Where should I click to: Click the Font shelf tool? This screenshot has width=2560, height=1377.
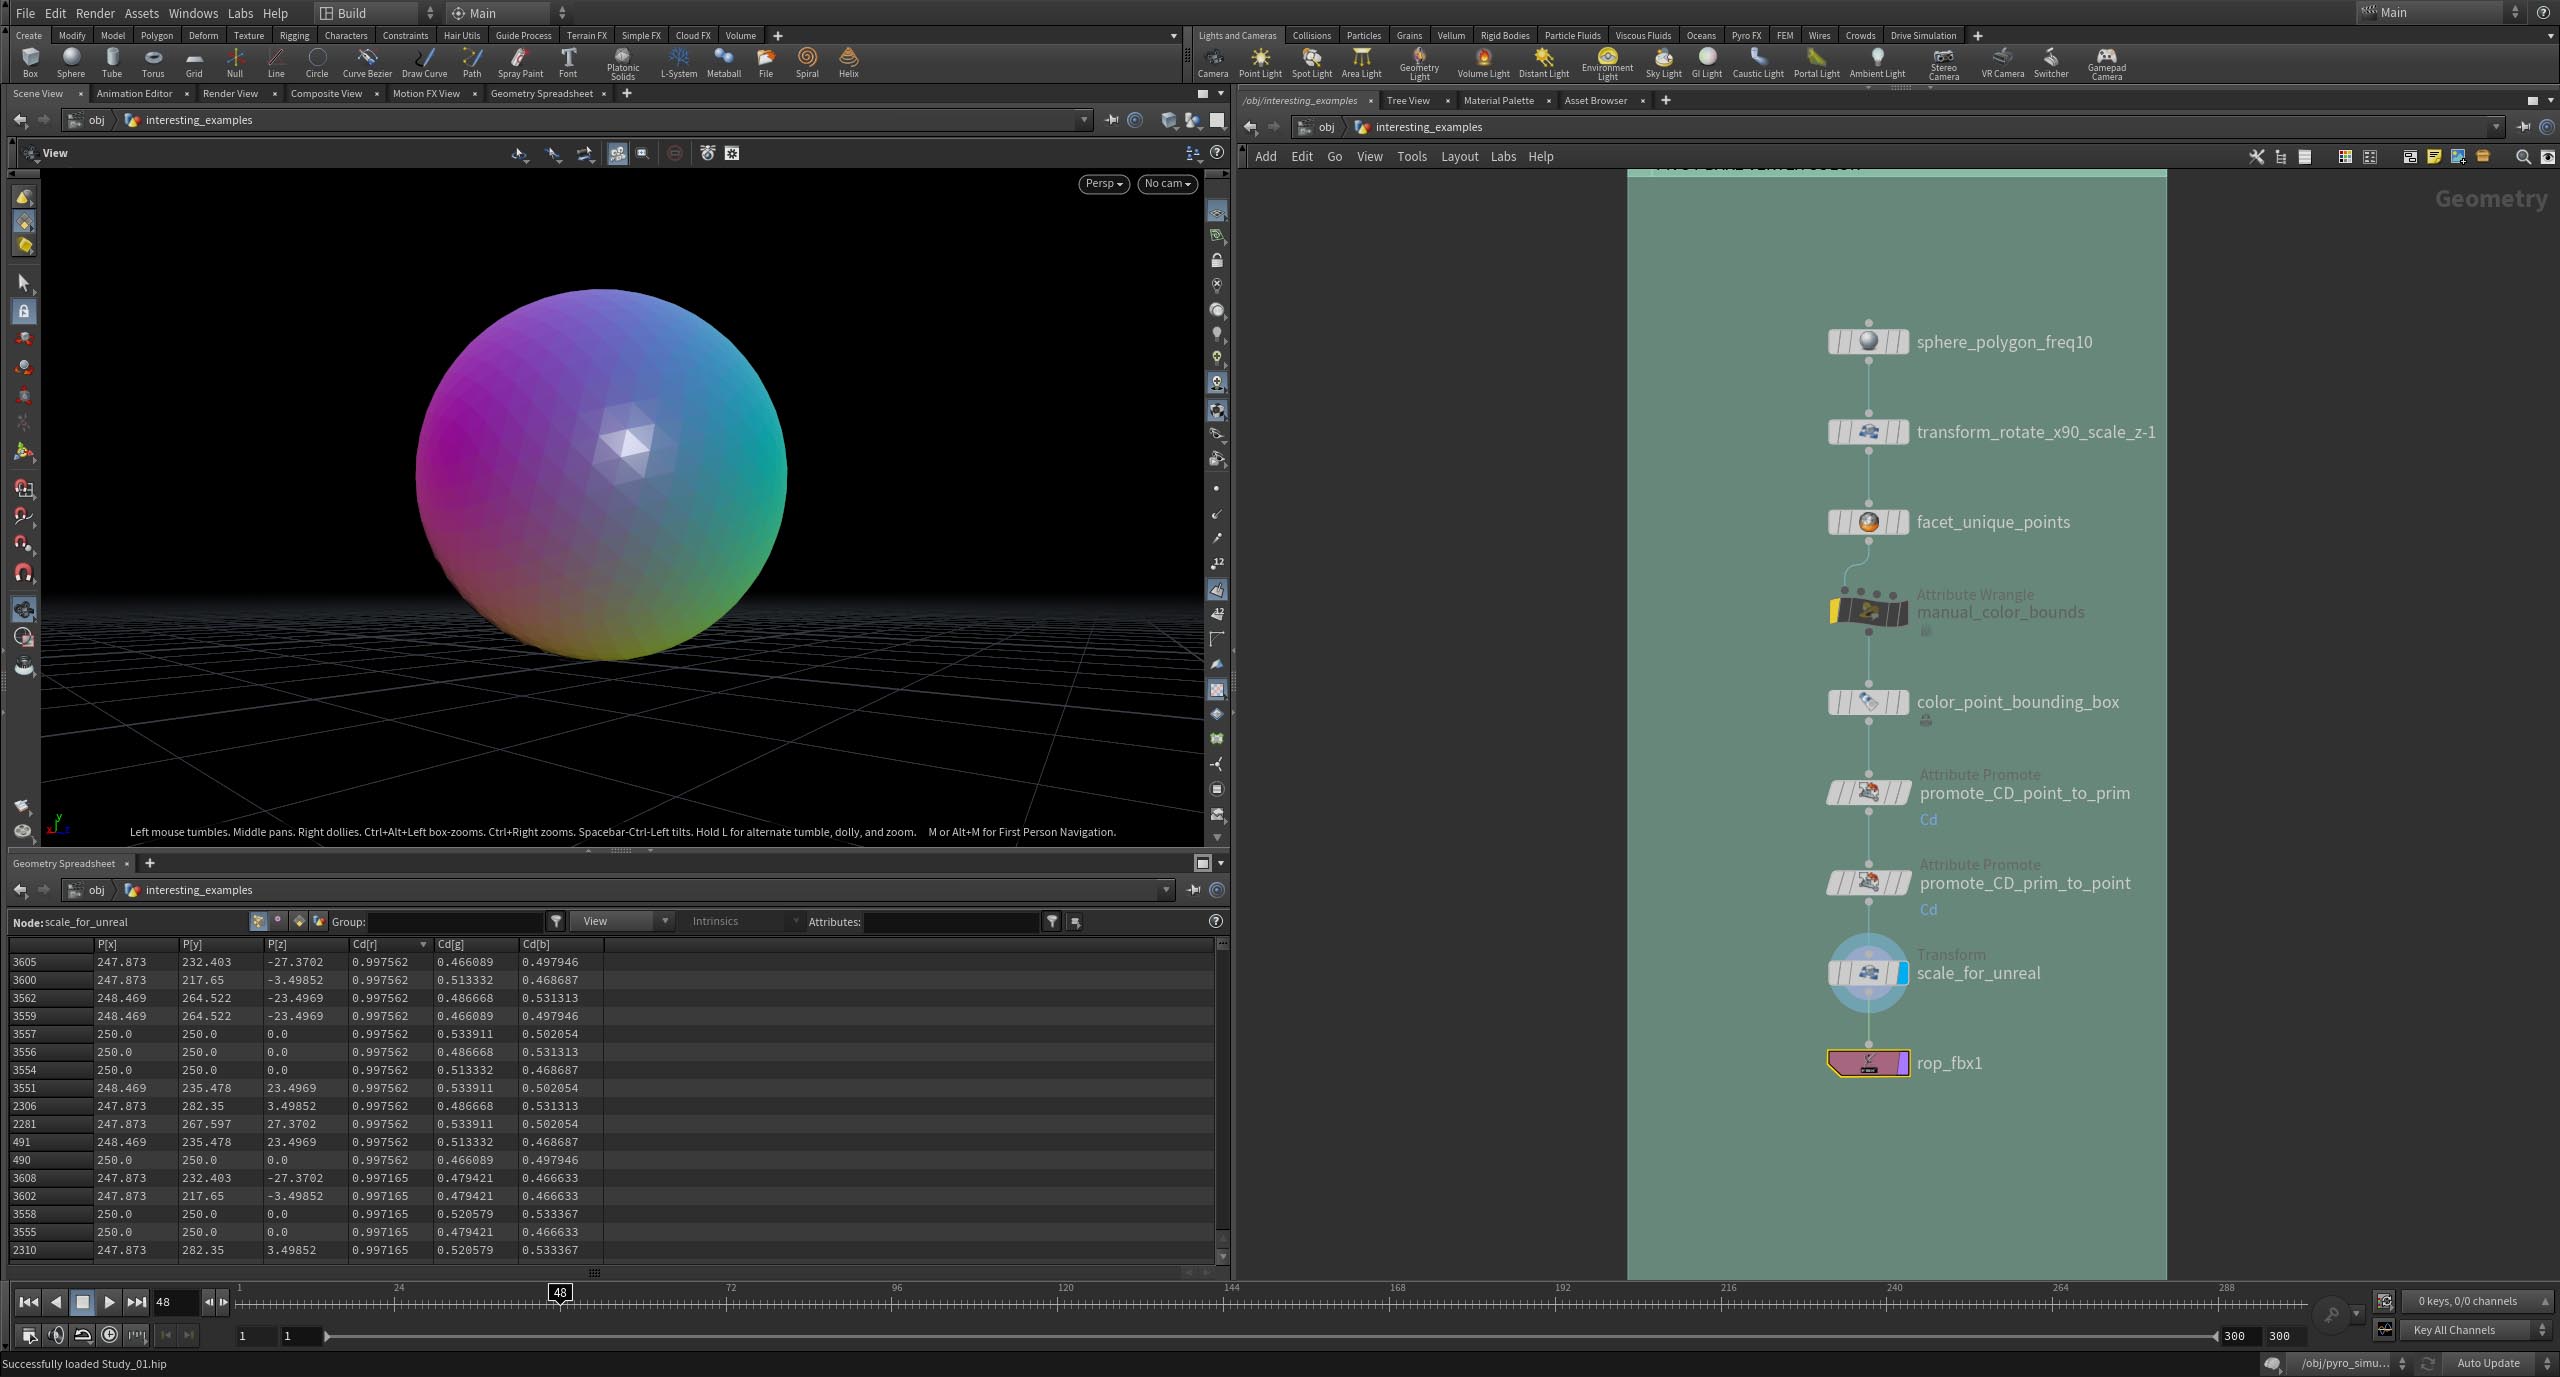[x=568, y=63]
